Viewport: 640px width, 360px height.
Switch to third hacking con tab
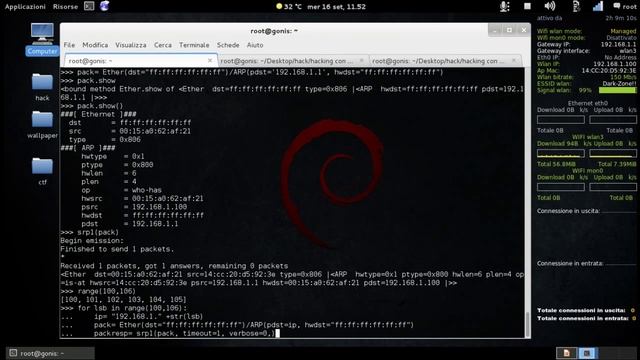pyautogui.click(x=444, y=61)
